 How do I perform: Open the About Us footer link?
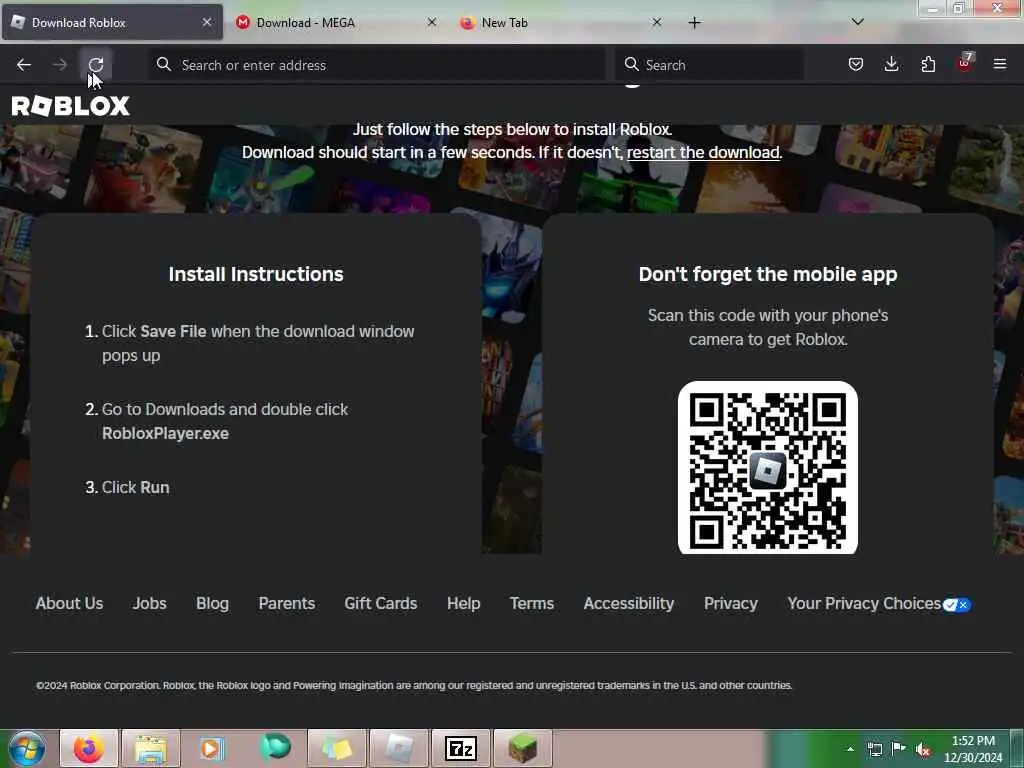(69, 603)
